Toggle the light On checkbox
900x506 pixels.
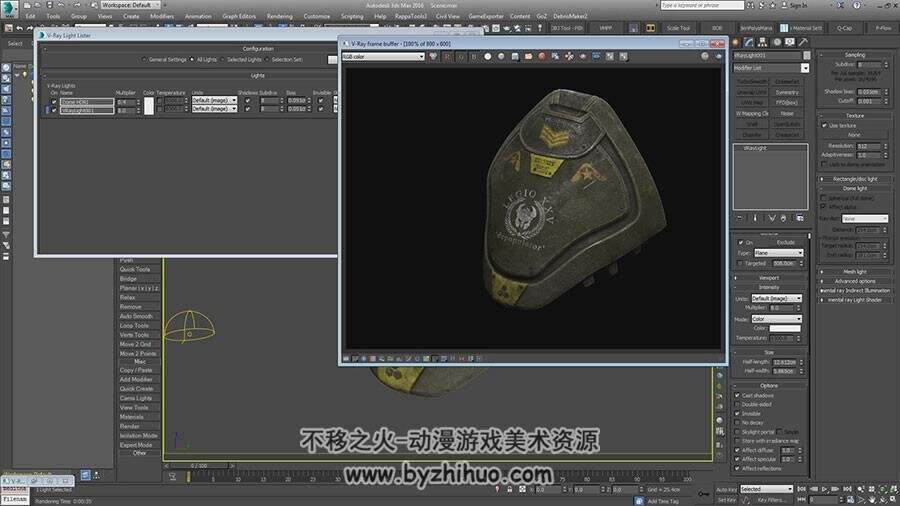pyautogui.click(x=740, y=243)
